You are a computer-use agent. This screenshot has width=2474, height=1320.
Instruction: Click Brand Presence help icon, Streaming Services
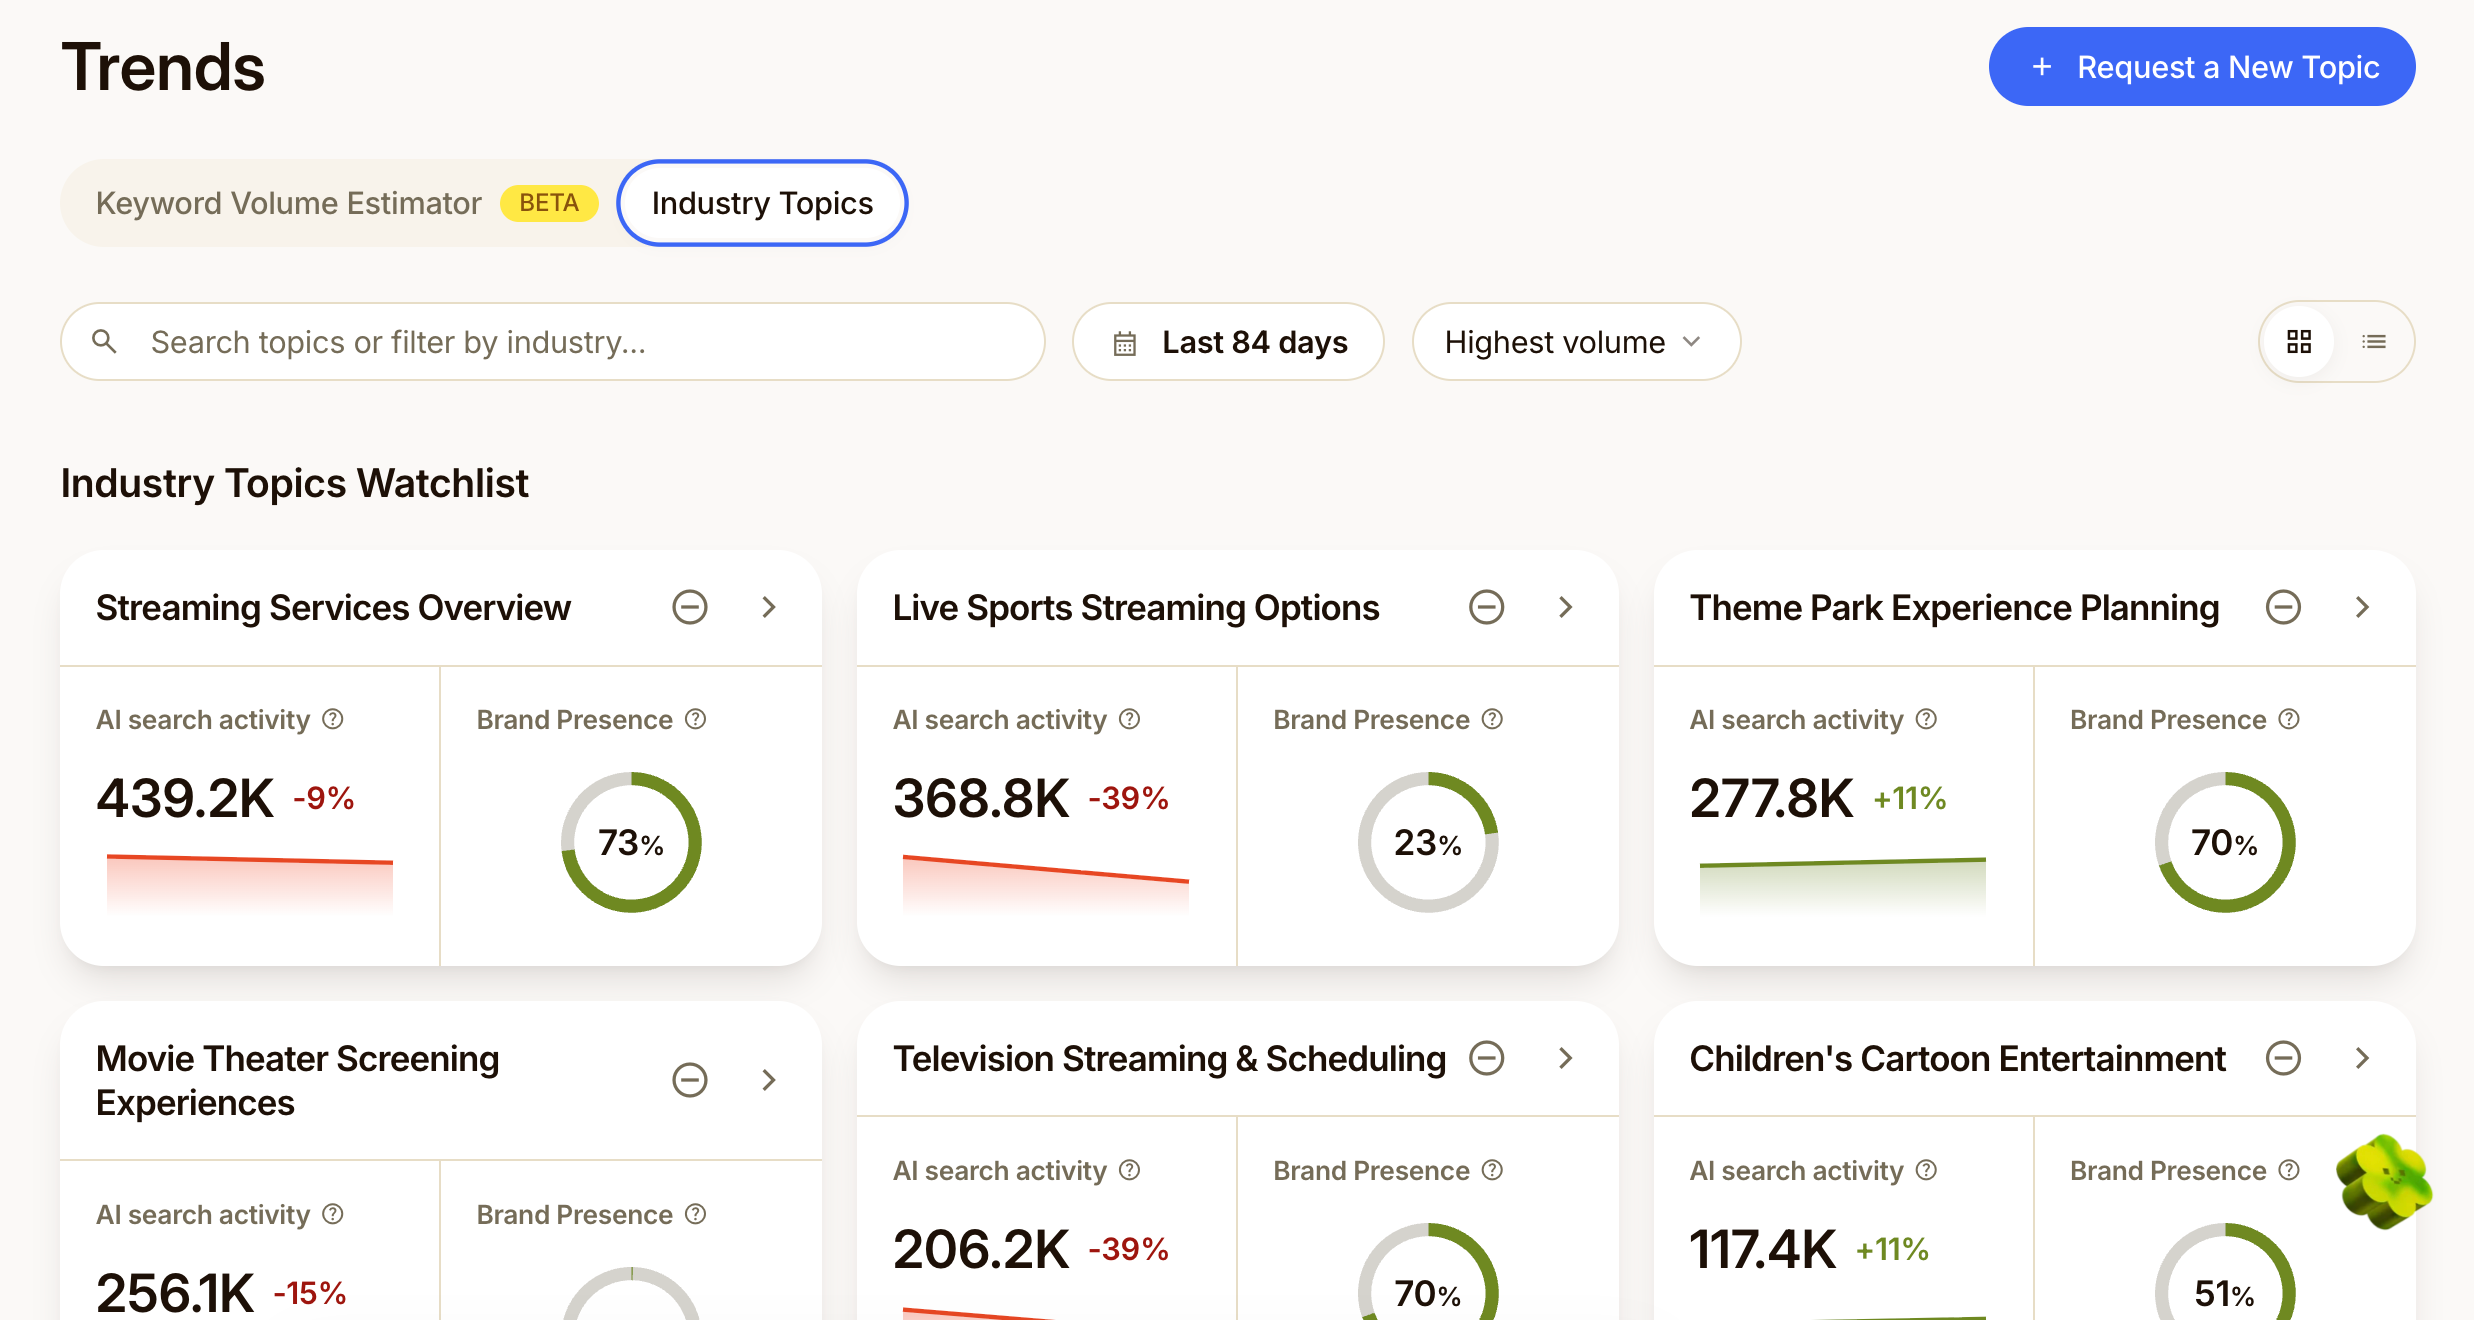[696, 719]
